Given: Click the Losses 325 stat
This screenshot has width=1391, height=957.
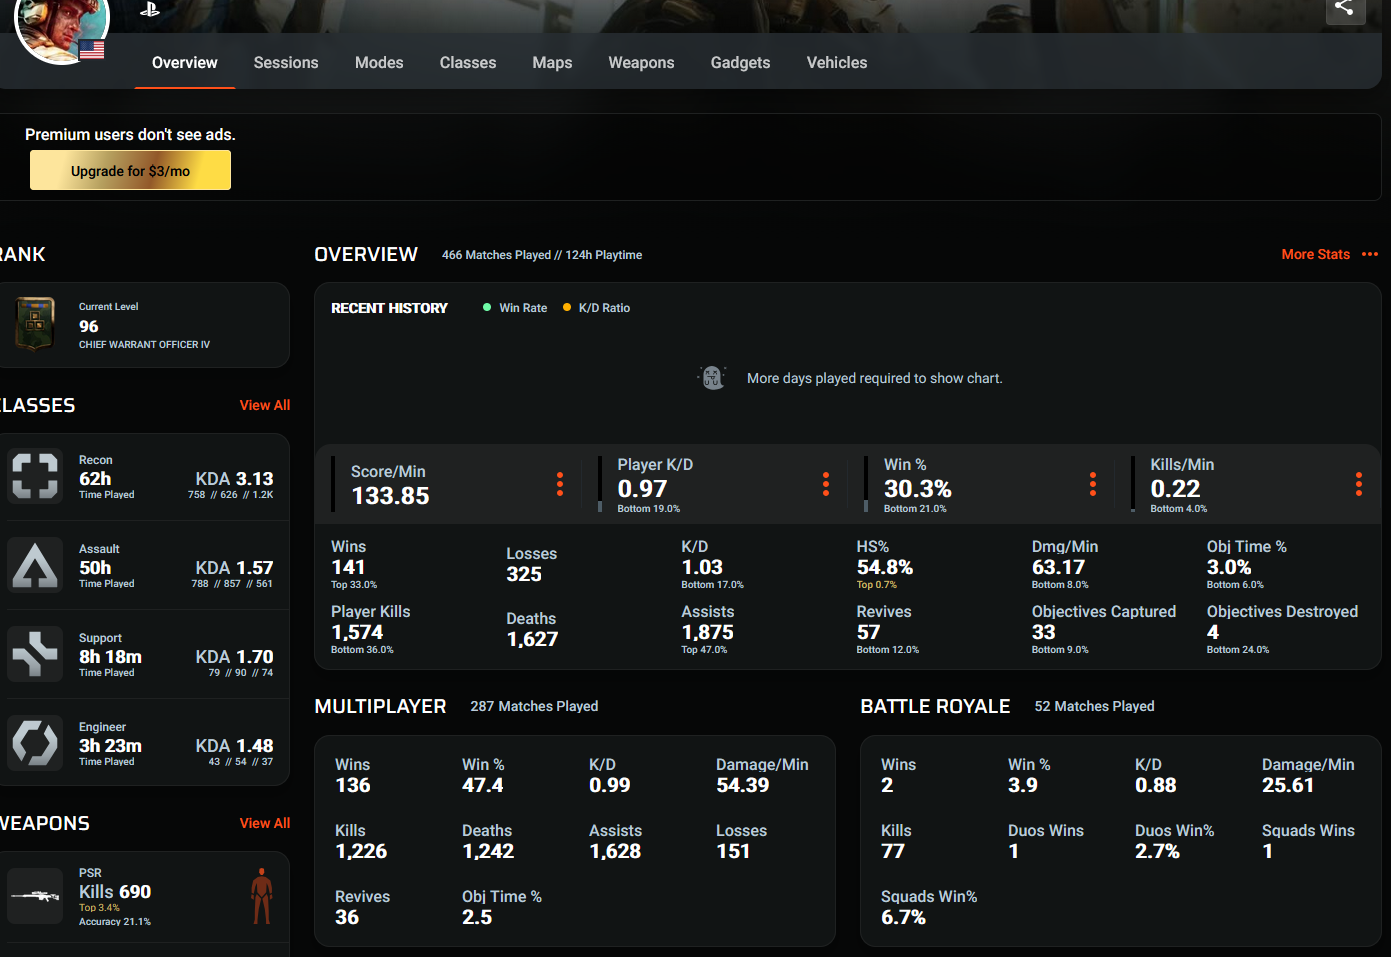Looking at the screenshot, I should (531, 565).
